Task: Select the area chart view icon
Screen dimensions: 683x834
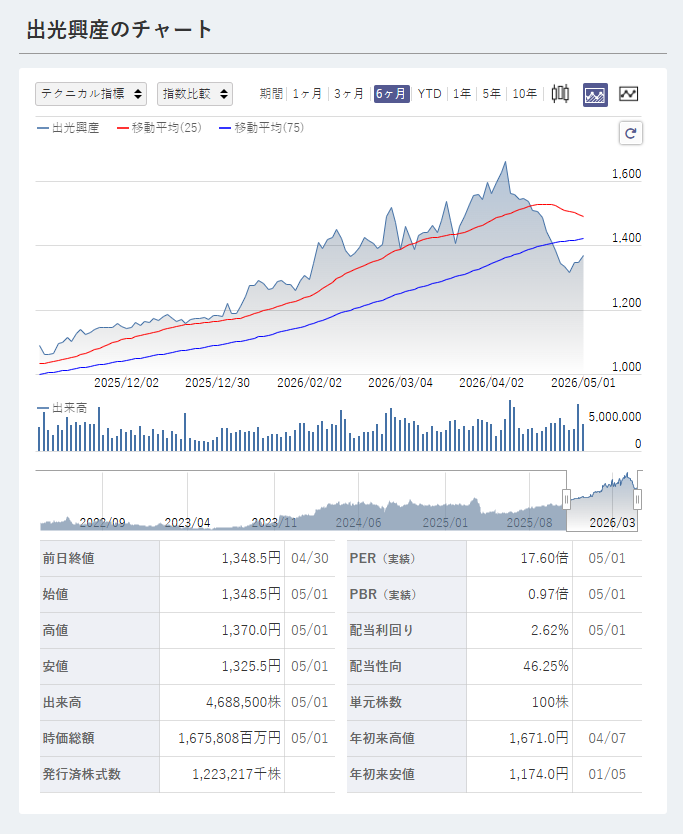Action: (x=595, y=95)
